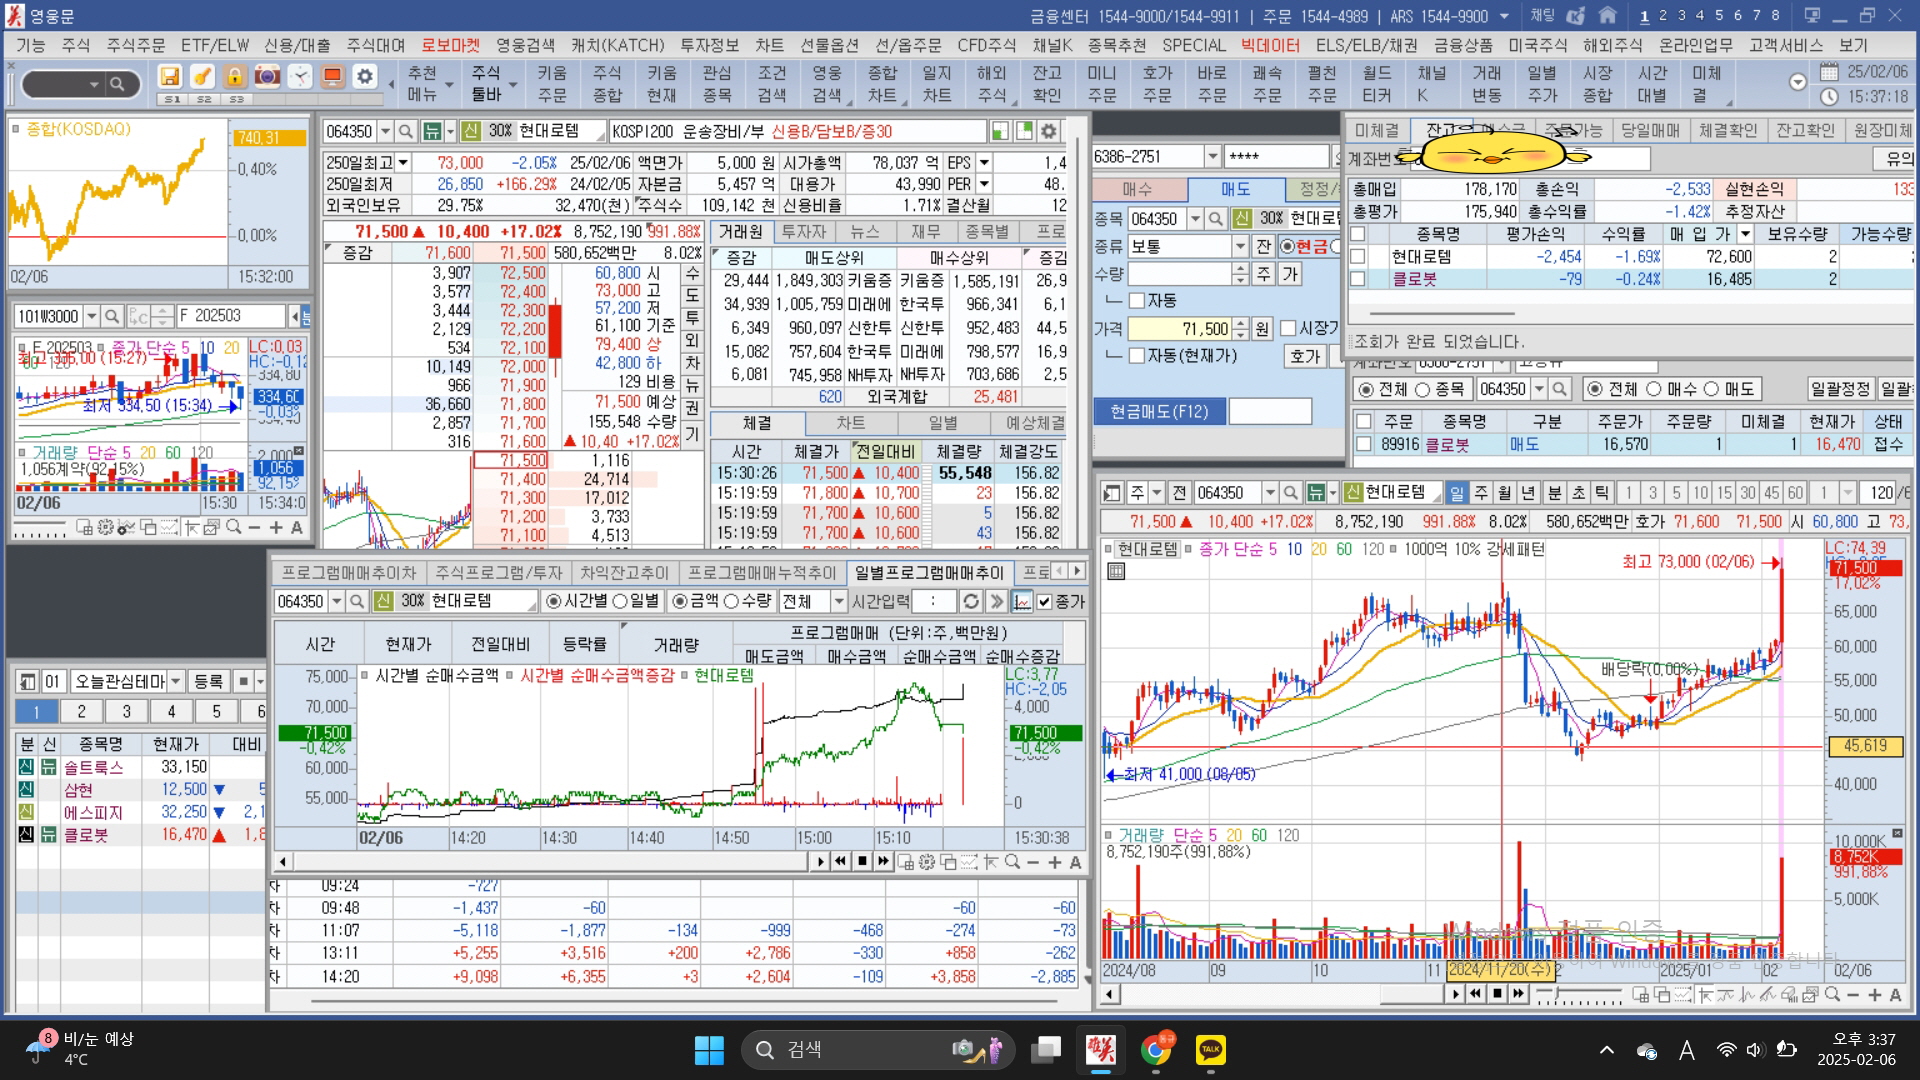1920x1080 pixels.
Task: Open the 오늘관심테마 watchlist dropdown
Action: pyautogui.click(x=176, y=681)
